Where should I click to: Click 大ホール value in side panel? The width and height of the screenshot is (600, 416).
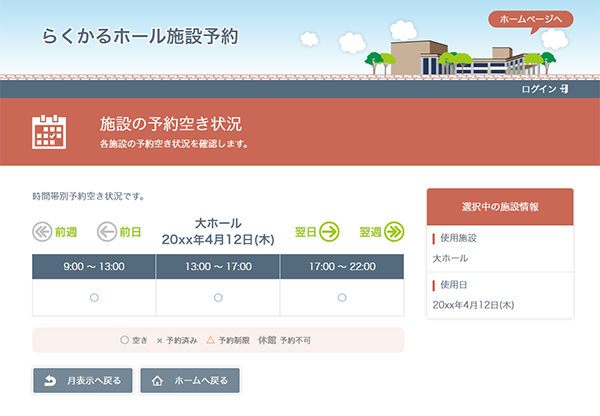450,258
